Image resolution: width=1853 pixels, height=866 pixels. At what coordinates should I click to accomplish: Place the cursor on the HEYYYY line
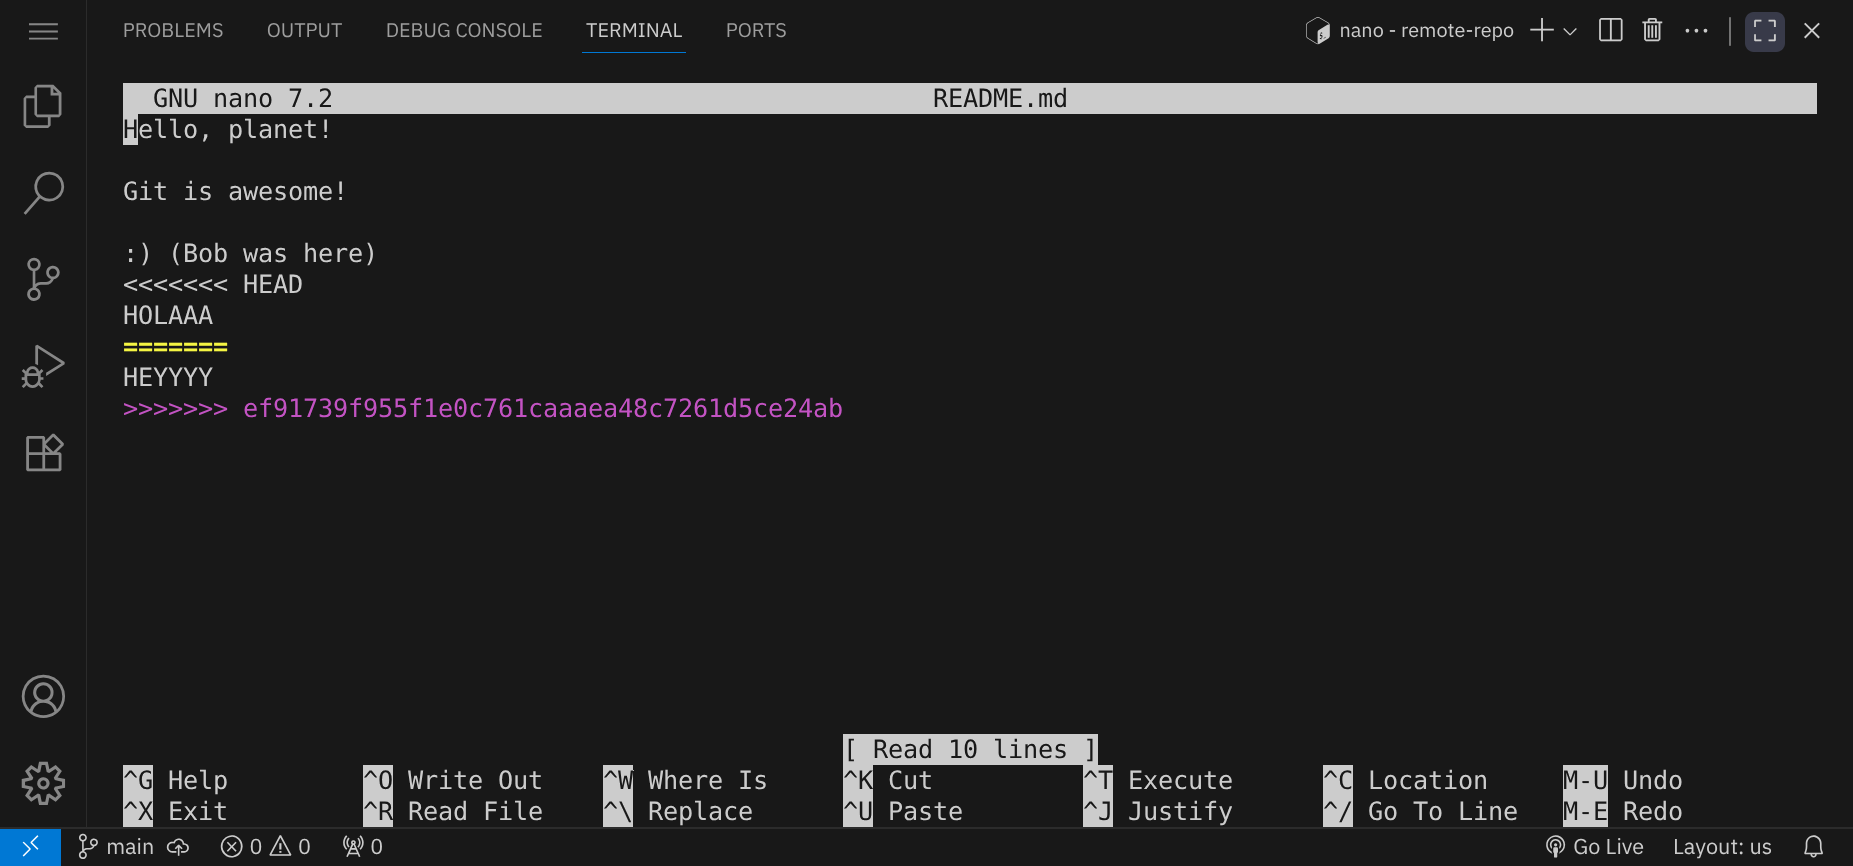coord(168,378)
